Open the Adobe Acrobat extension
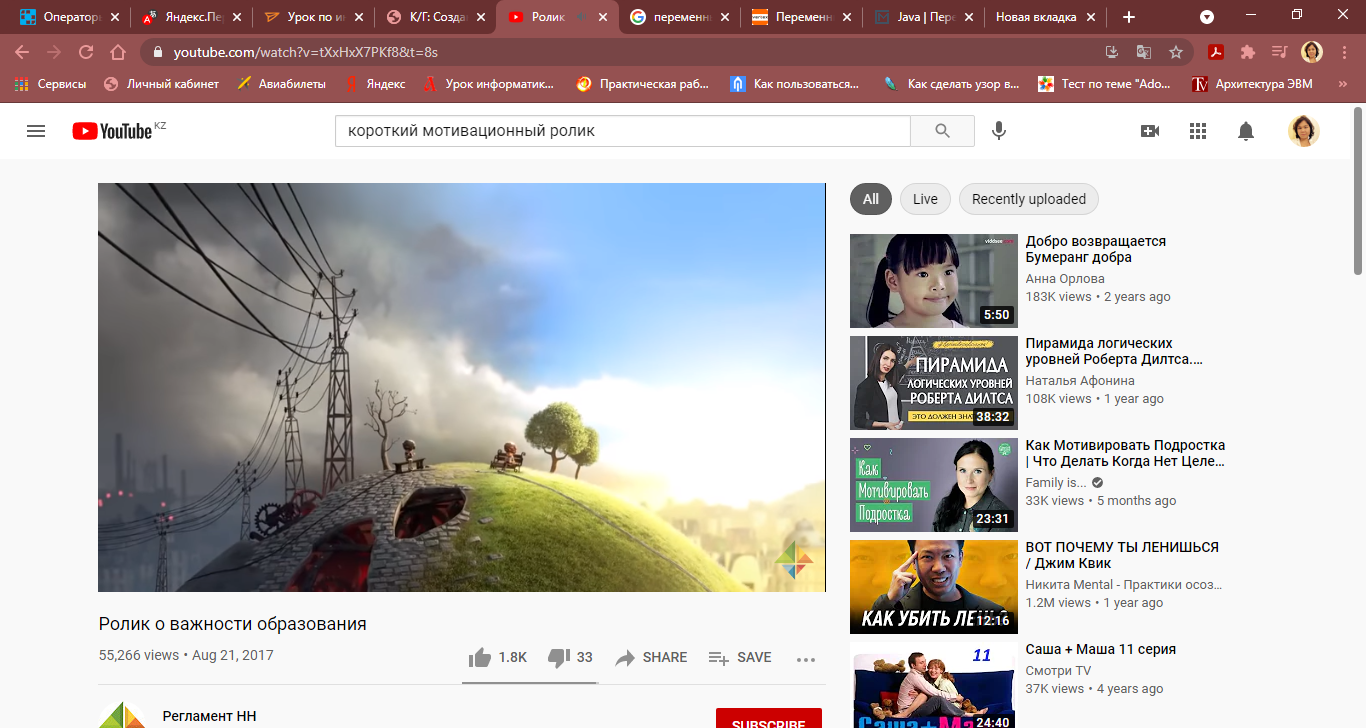 point(1216,52)
